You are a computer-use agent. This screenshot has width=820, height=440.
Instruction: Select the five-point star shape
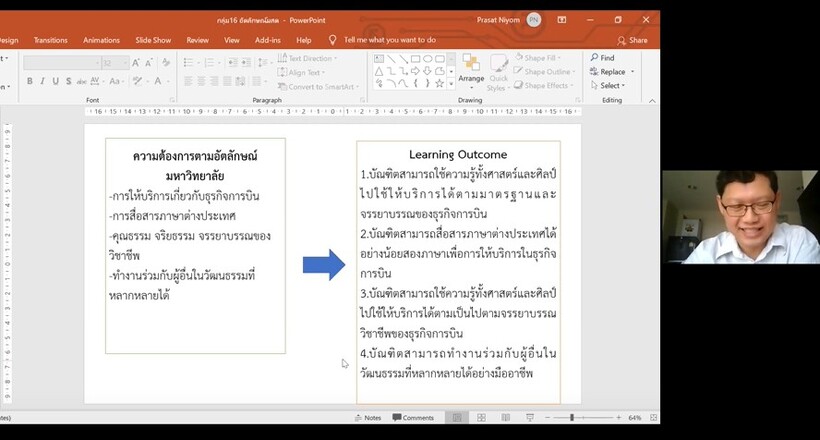[440, 83]
